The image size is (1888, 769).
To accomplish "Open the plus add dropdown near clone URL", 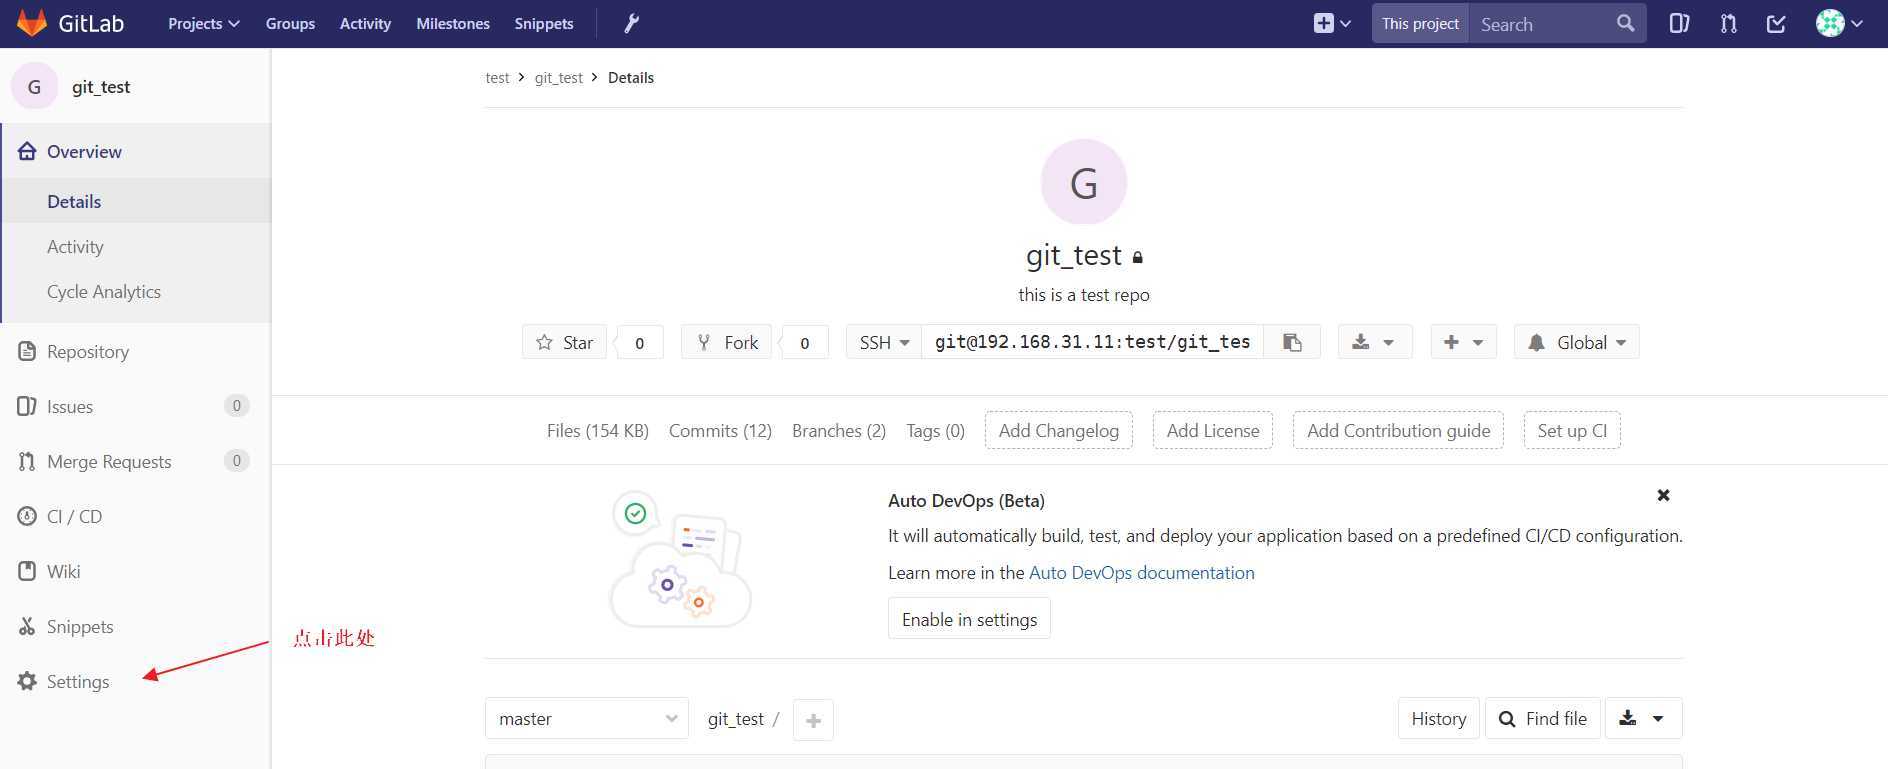I will tap(1463, 342).
